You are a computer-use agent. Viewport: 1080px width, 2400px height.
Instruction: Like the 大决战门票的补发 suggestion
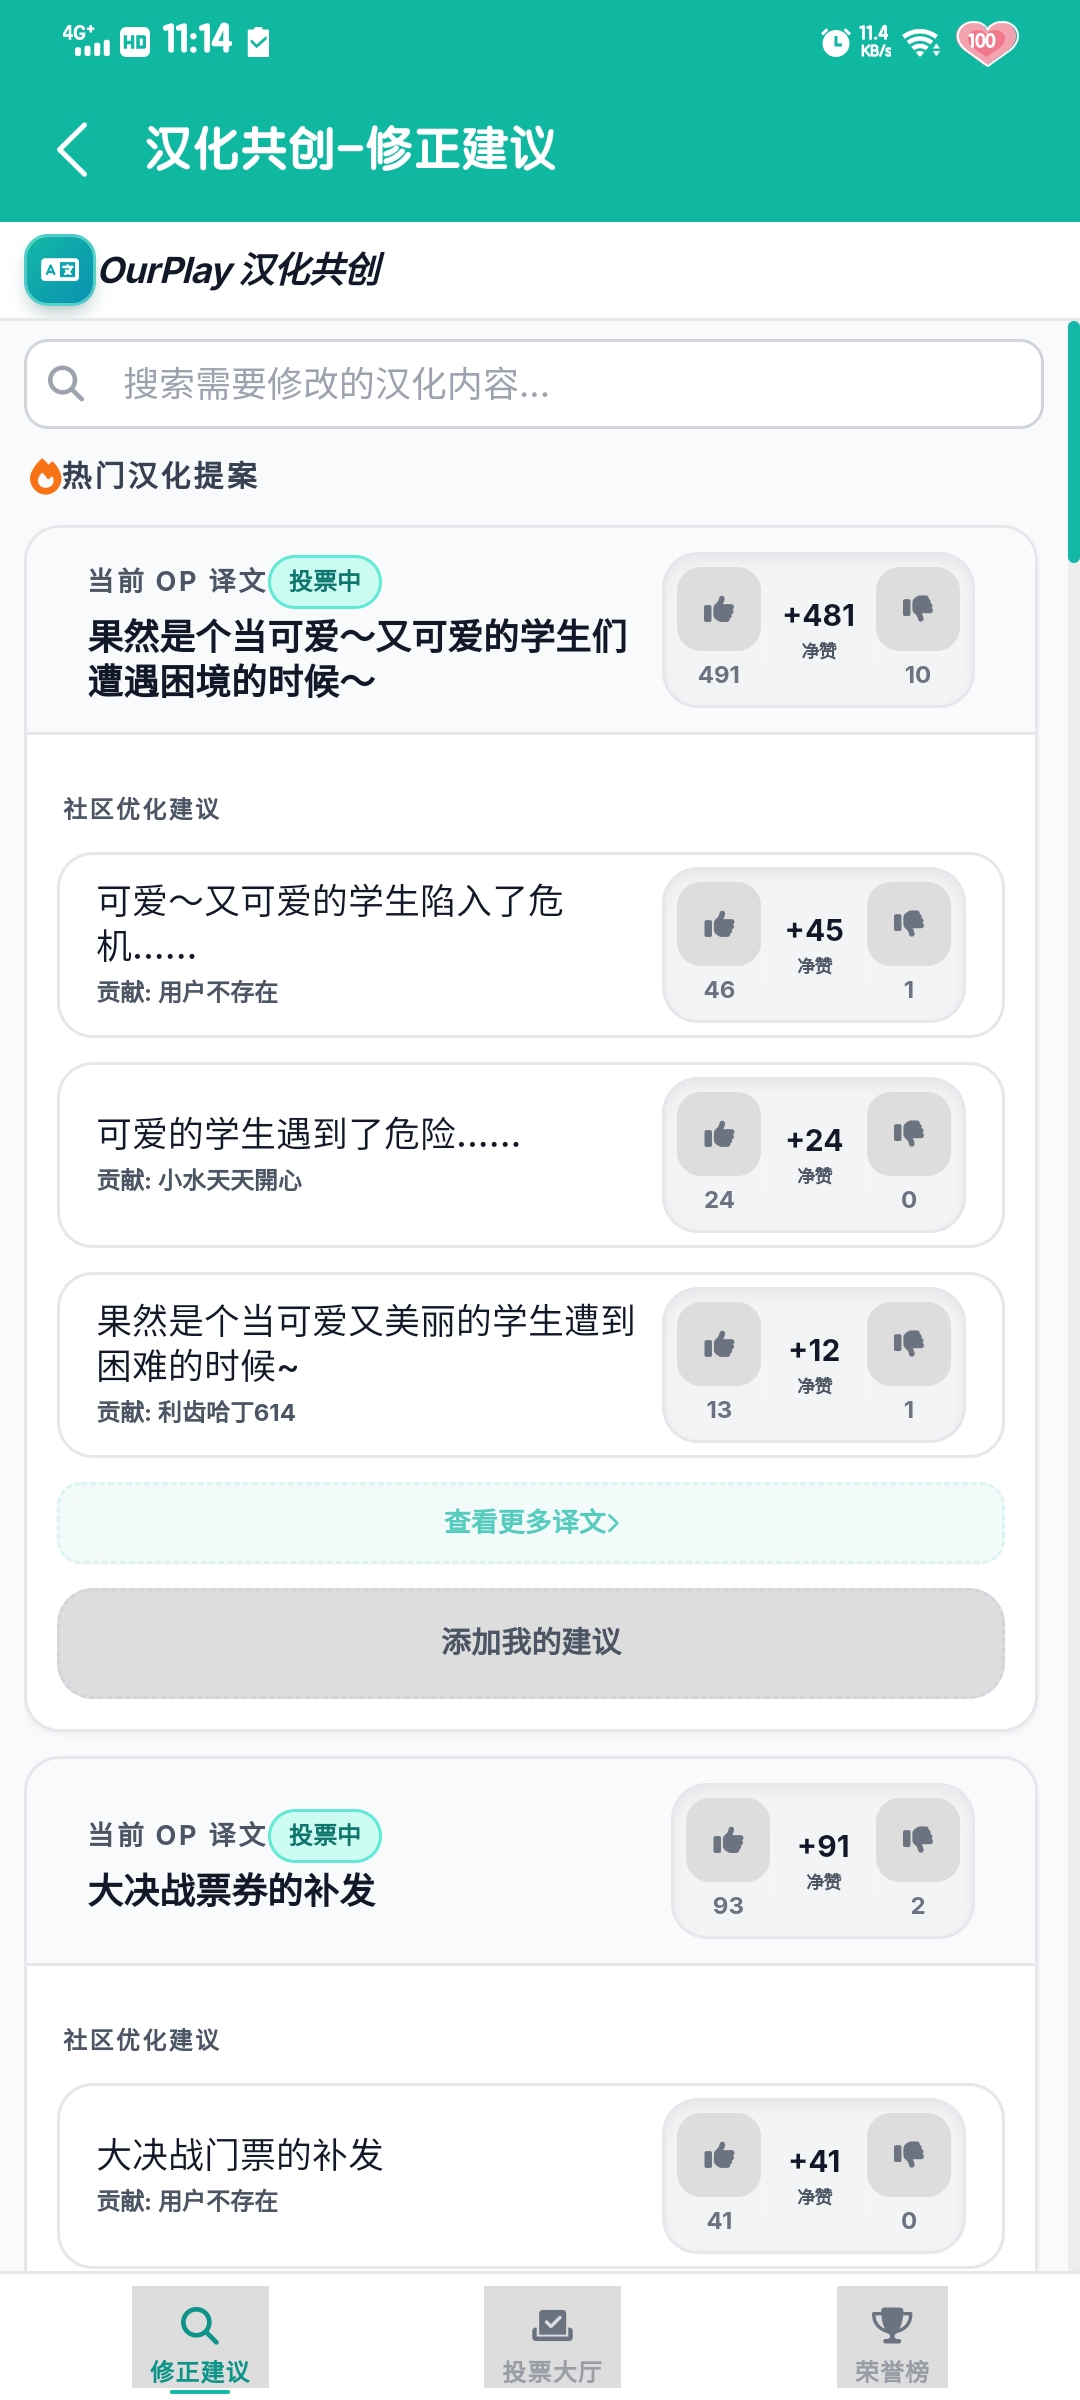[x=718, y=2155]
